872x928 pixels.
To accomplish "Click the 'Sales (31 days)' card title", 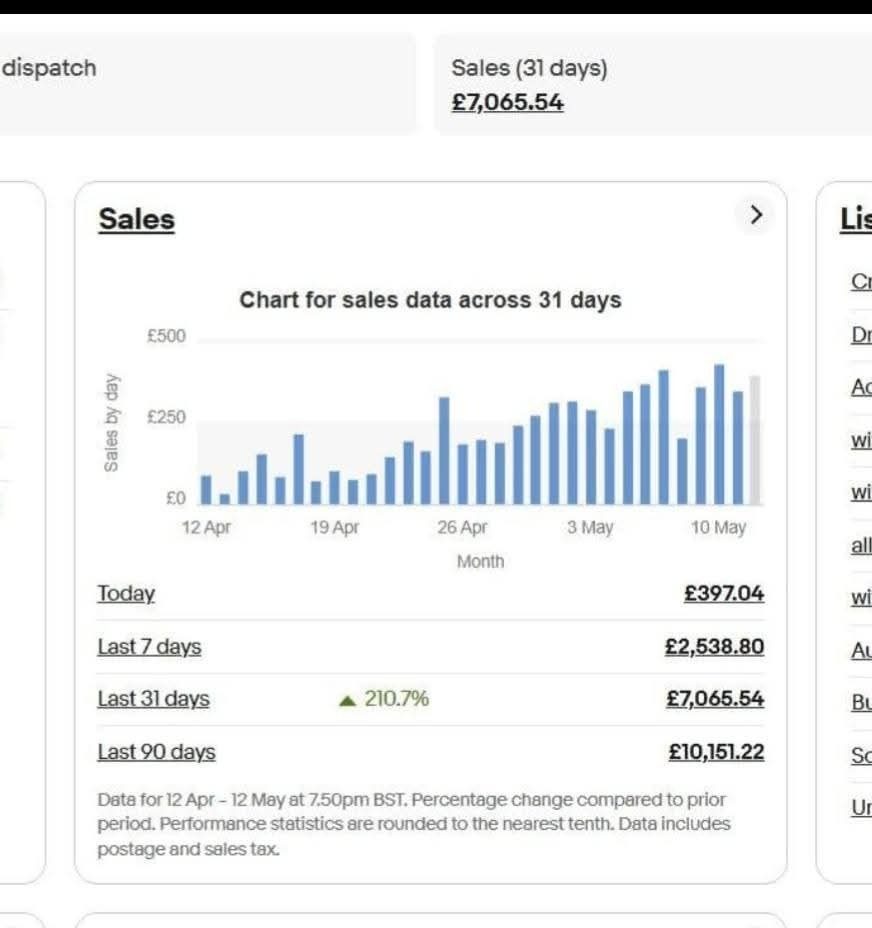I will click(x=529, y=68).
